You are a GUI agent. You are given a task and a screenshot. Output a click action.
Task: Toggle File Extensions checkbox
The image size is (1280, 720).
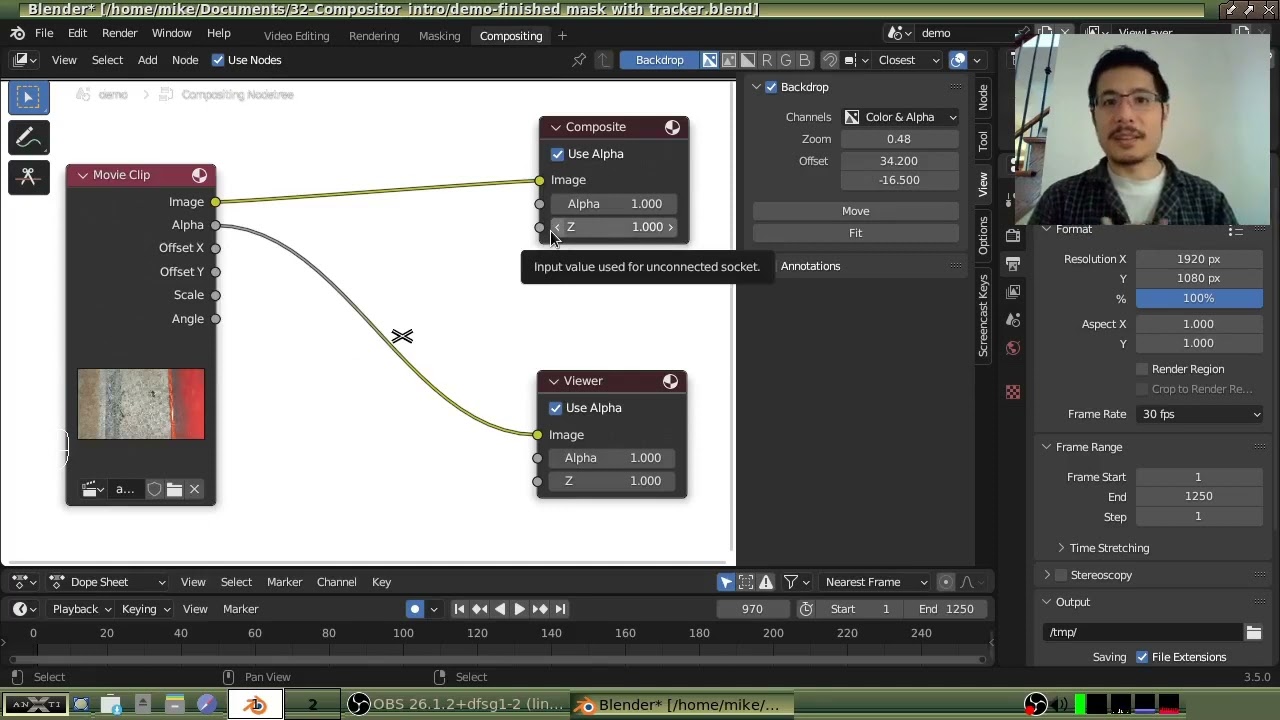click(x=1142, y=657)
